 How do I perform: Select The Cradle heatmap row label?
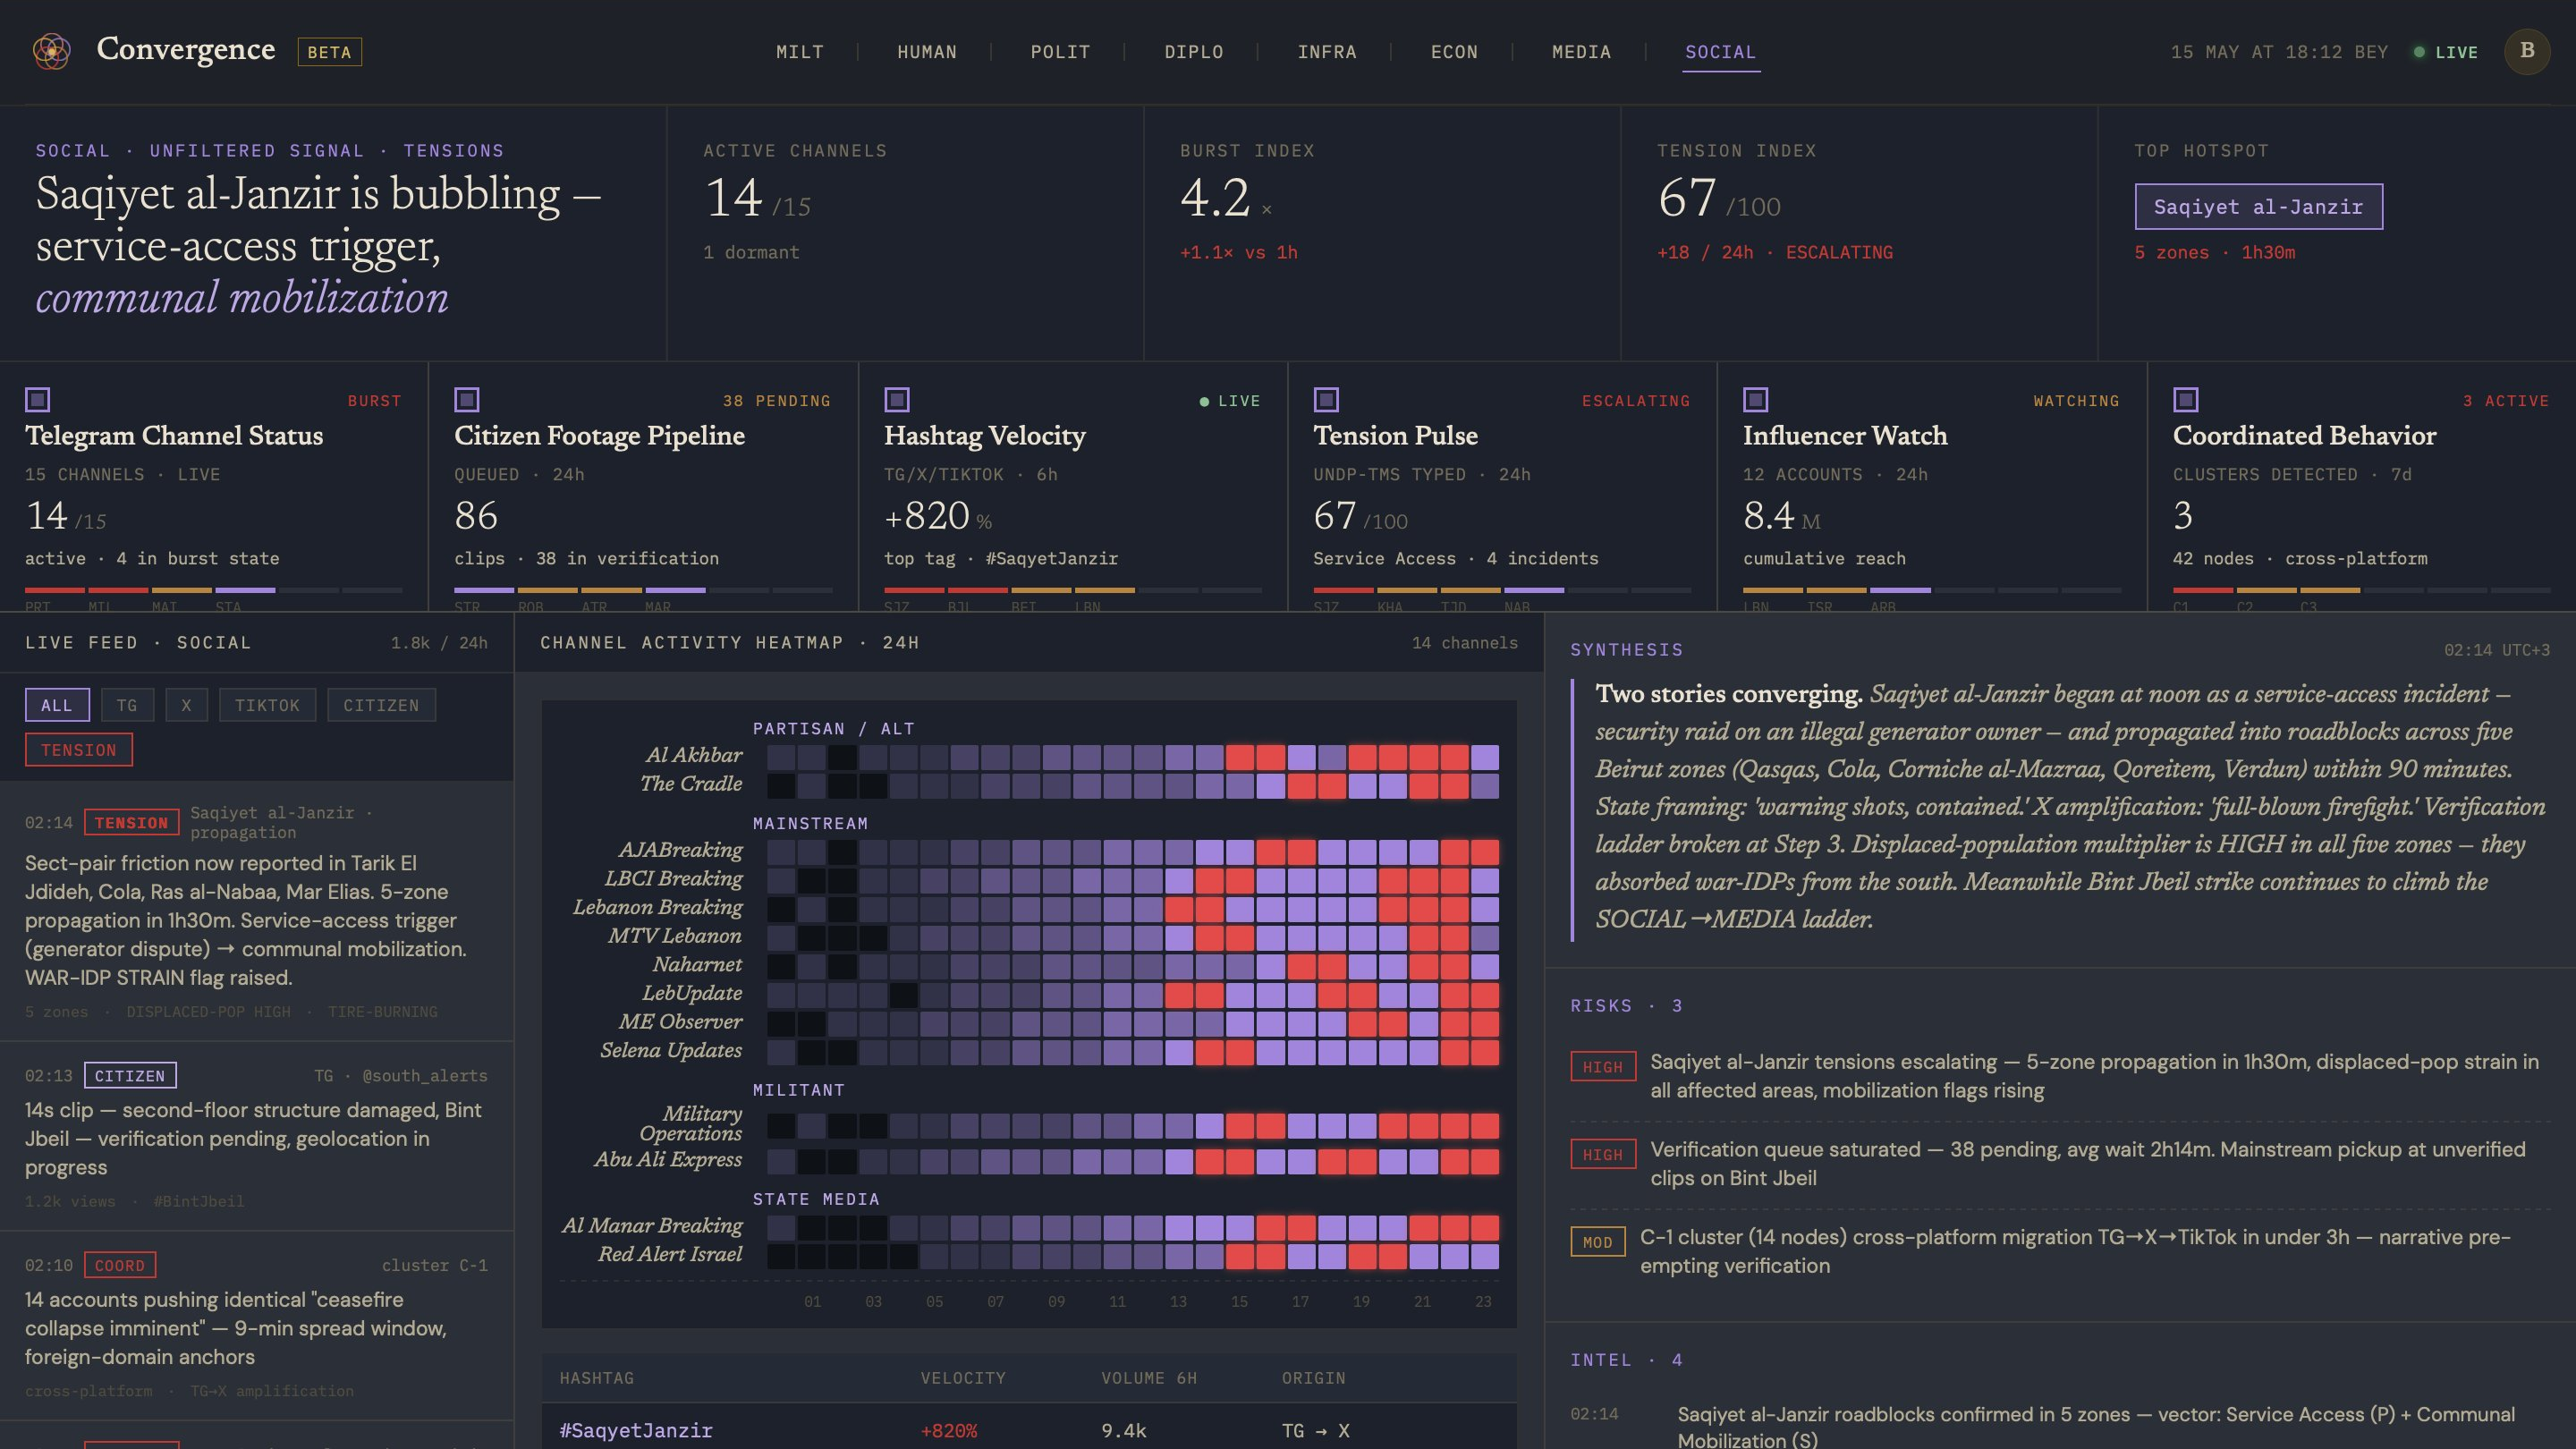pyautogui.click(x=691, y=784)
